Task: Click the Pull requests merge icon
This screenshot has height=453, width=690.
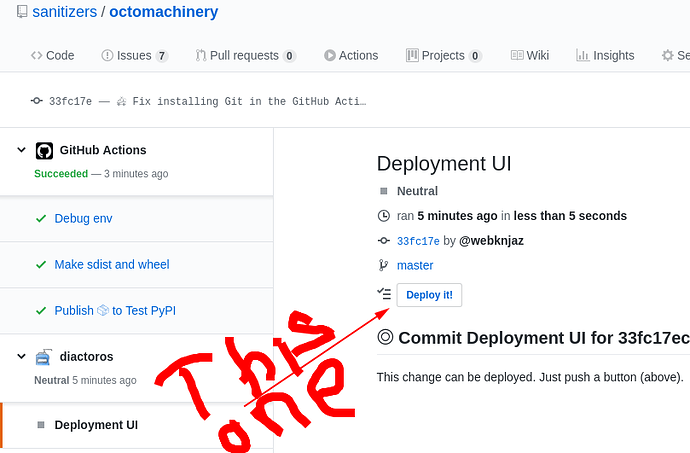Action: [x=201, y=55]
